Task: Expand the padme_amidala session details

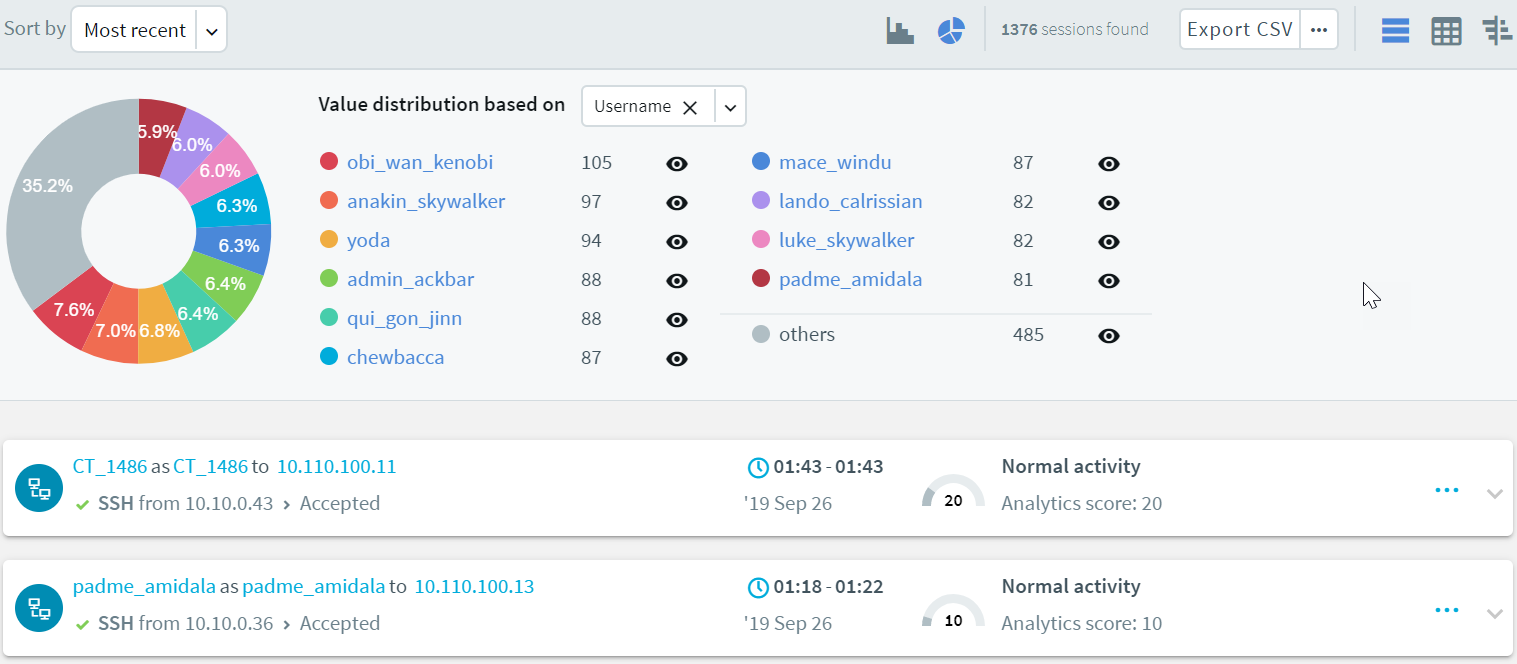Action: coord(1494,613)
